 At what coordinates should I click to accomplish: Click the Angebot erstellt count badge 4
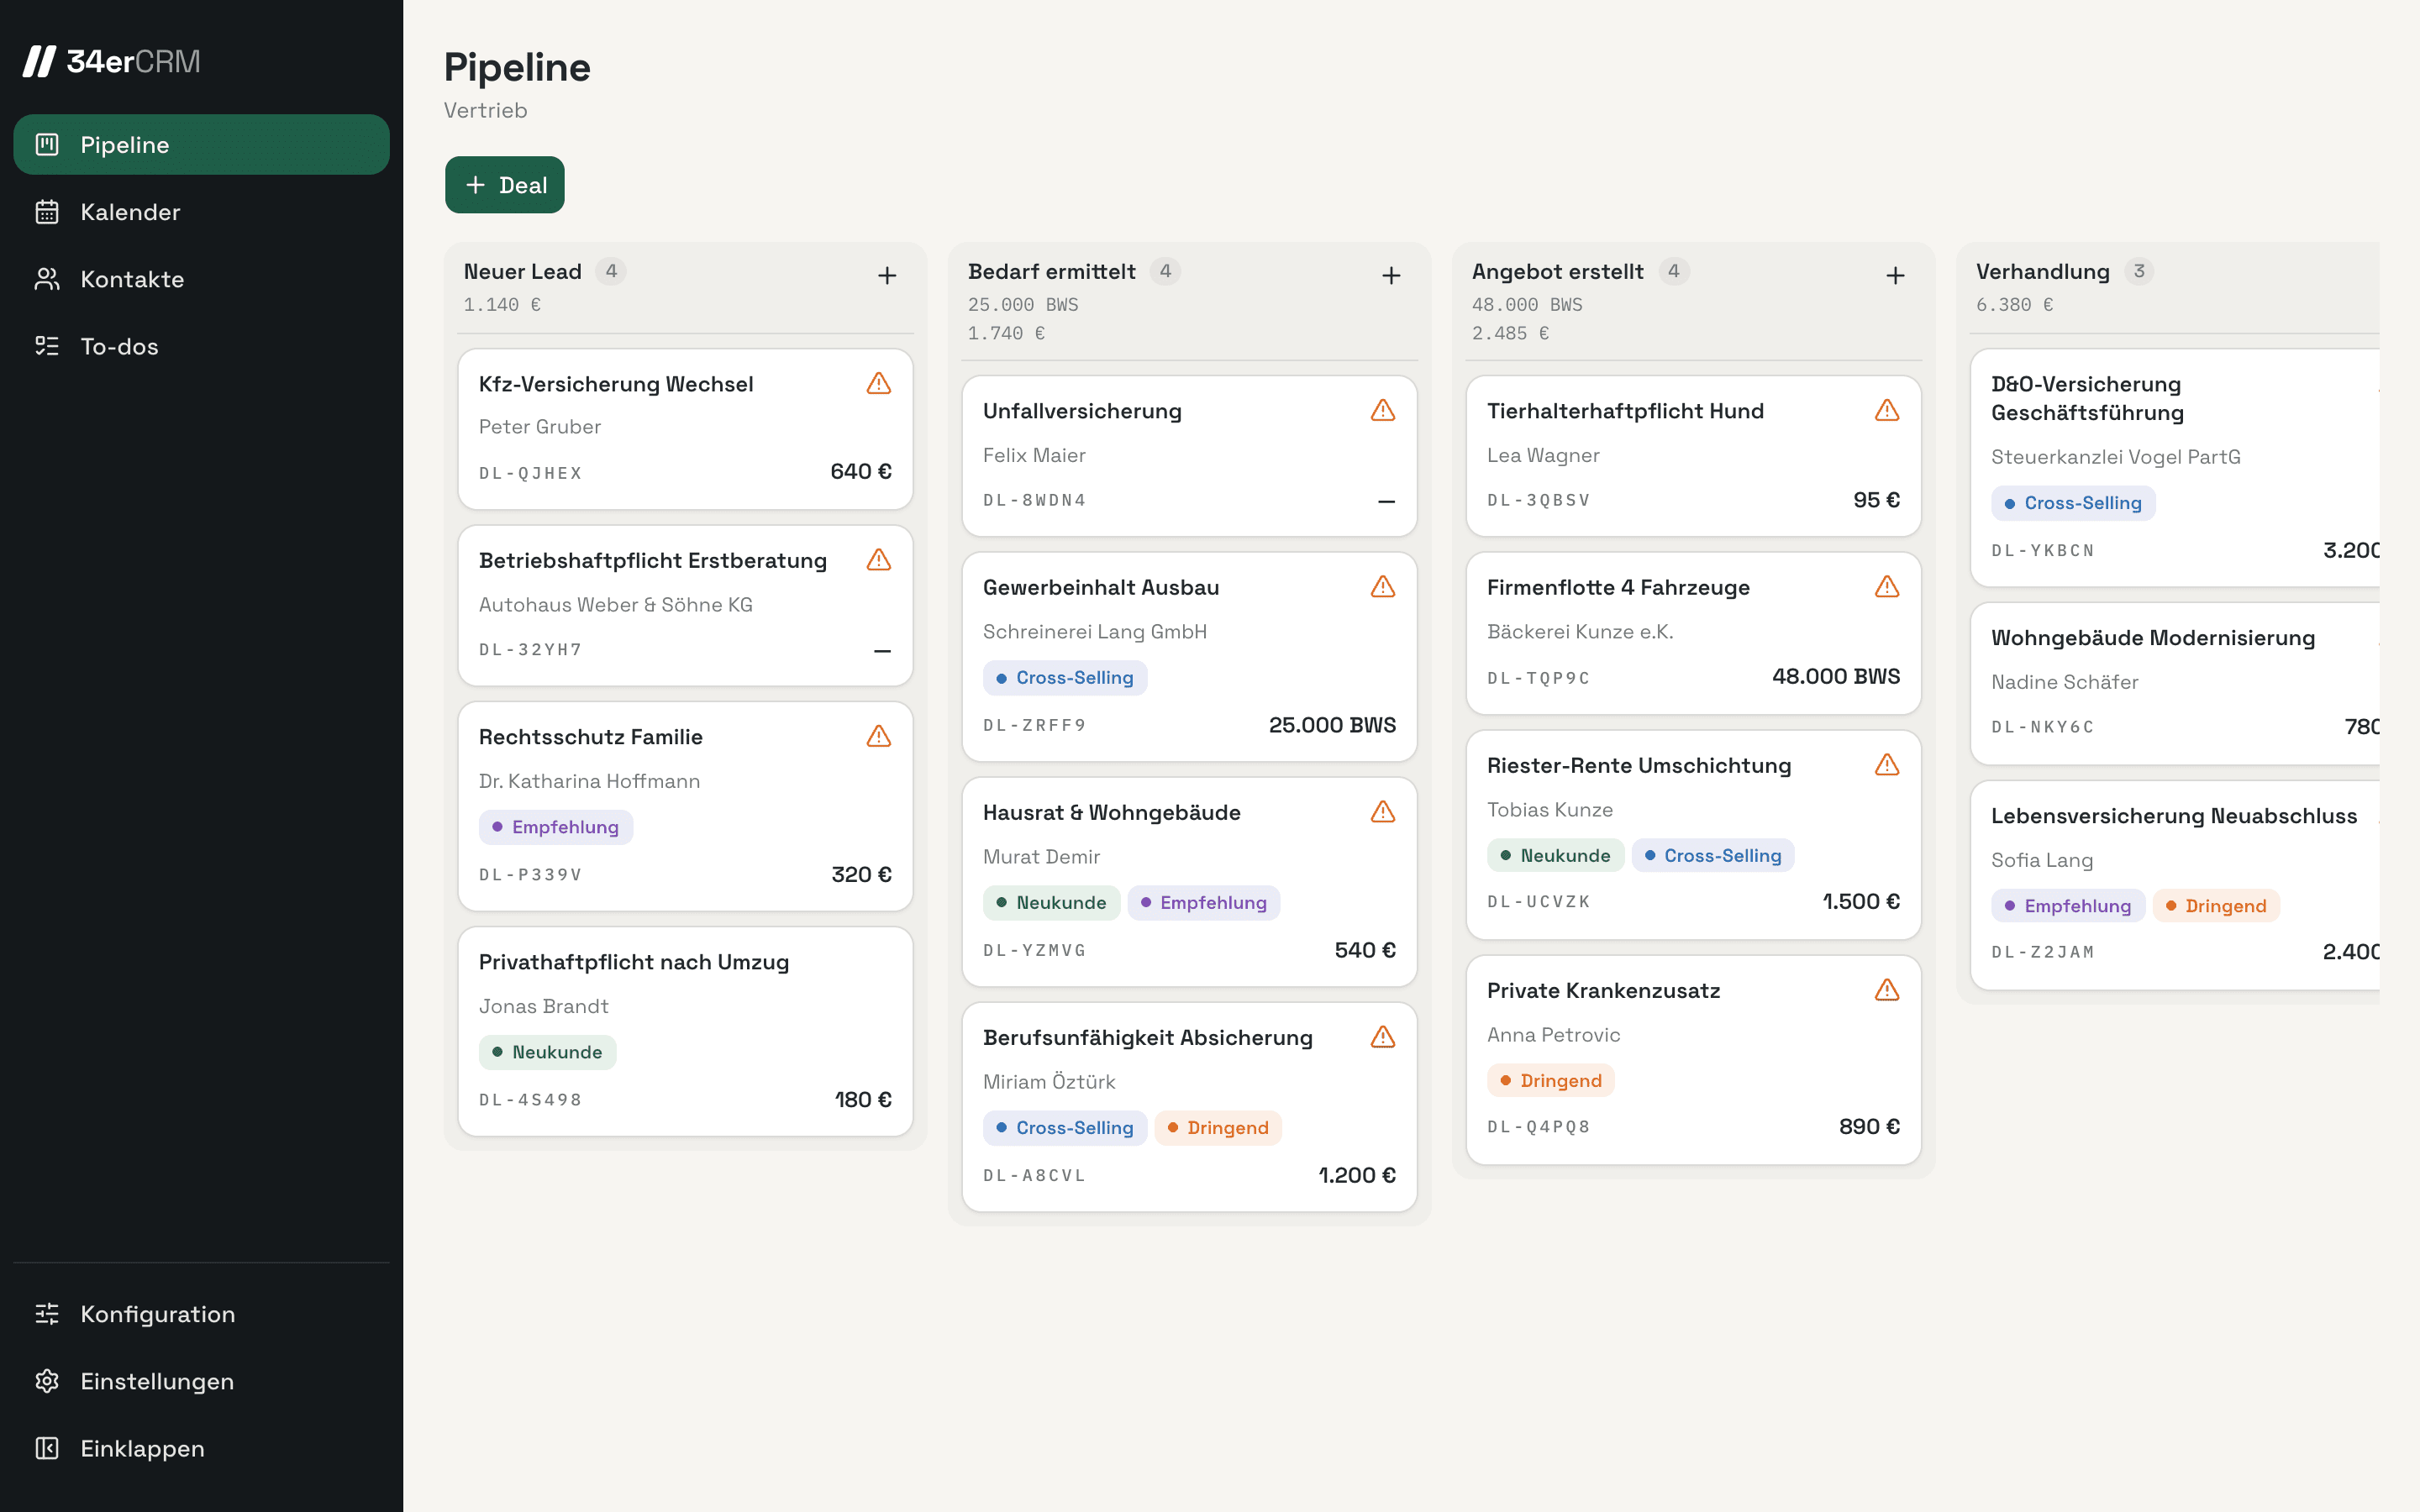click(1673, 271)
